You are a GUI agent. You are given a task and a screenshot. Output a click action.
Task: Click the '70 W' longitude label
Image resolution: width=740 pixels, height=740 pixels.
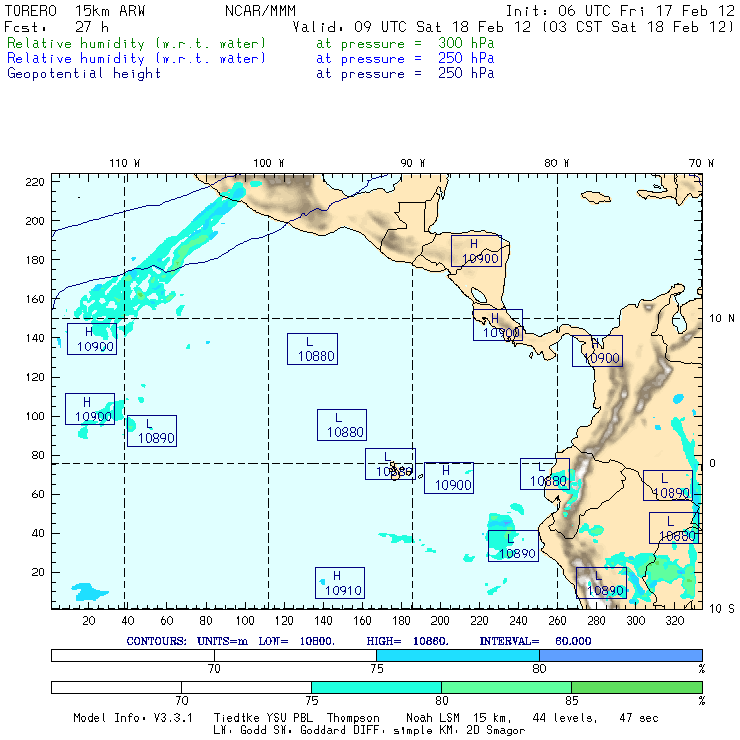click(701, 163)
